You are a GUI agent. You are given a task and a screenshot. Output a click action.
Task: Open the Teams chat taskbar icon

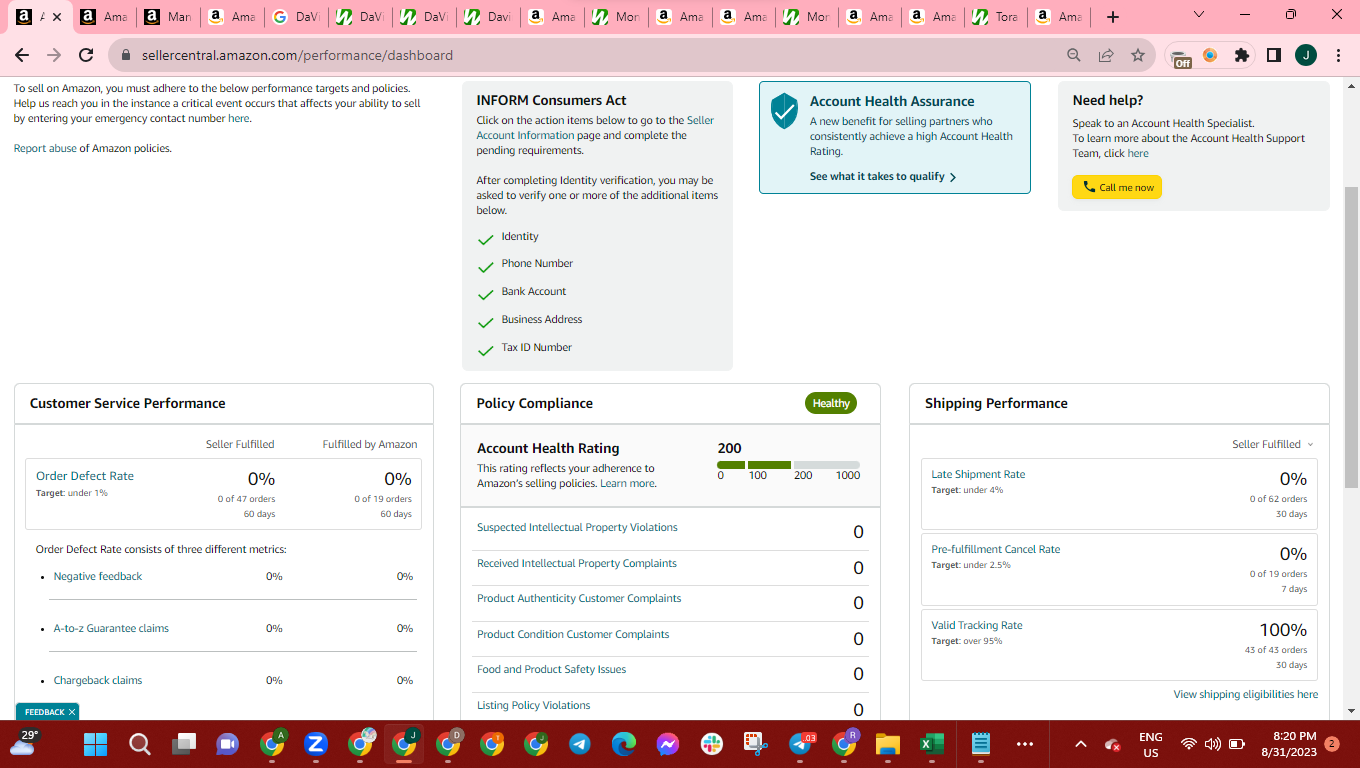(228, 744)
